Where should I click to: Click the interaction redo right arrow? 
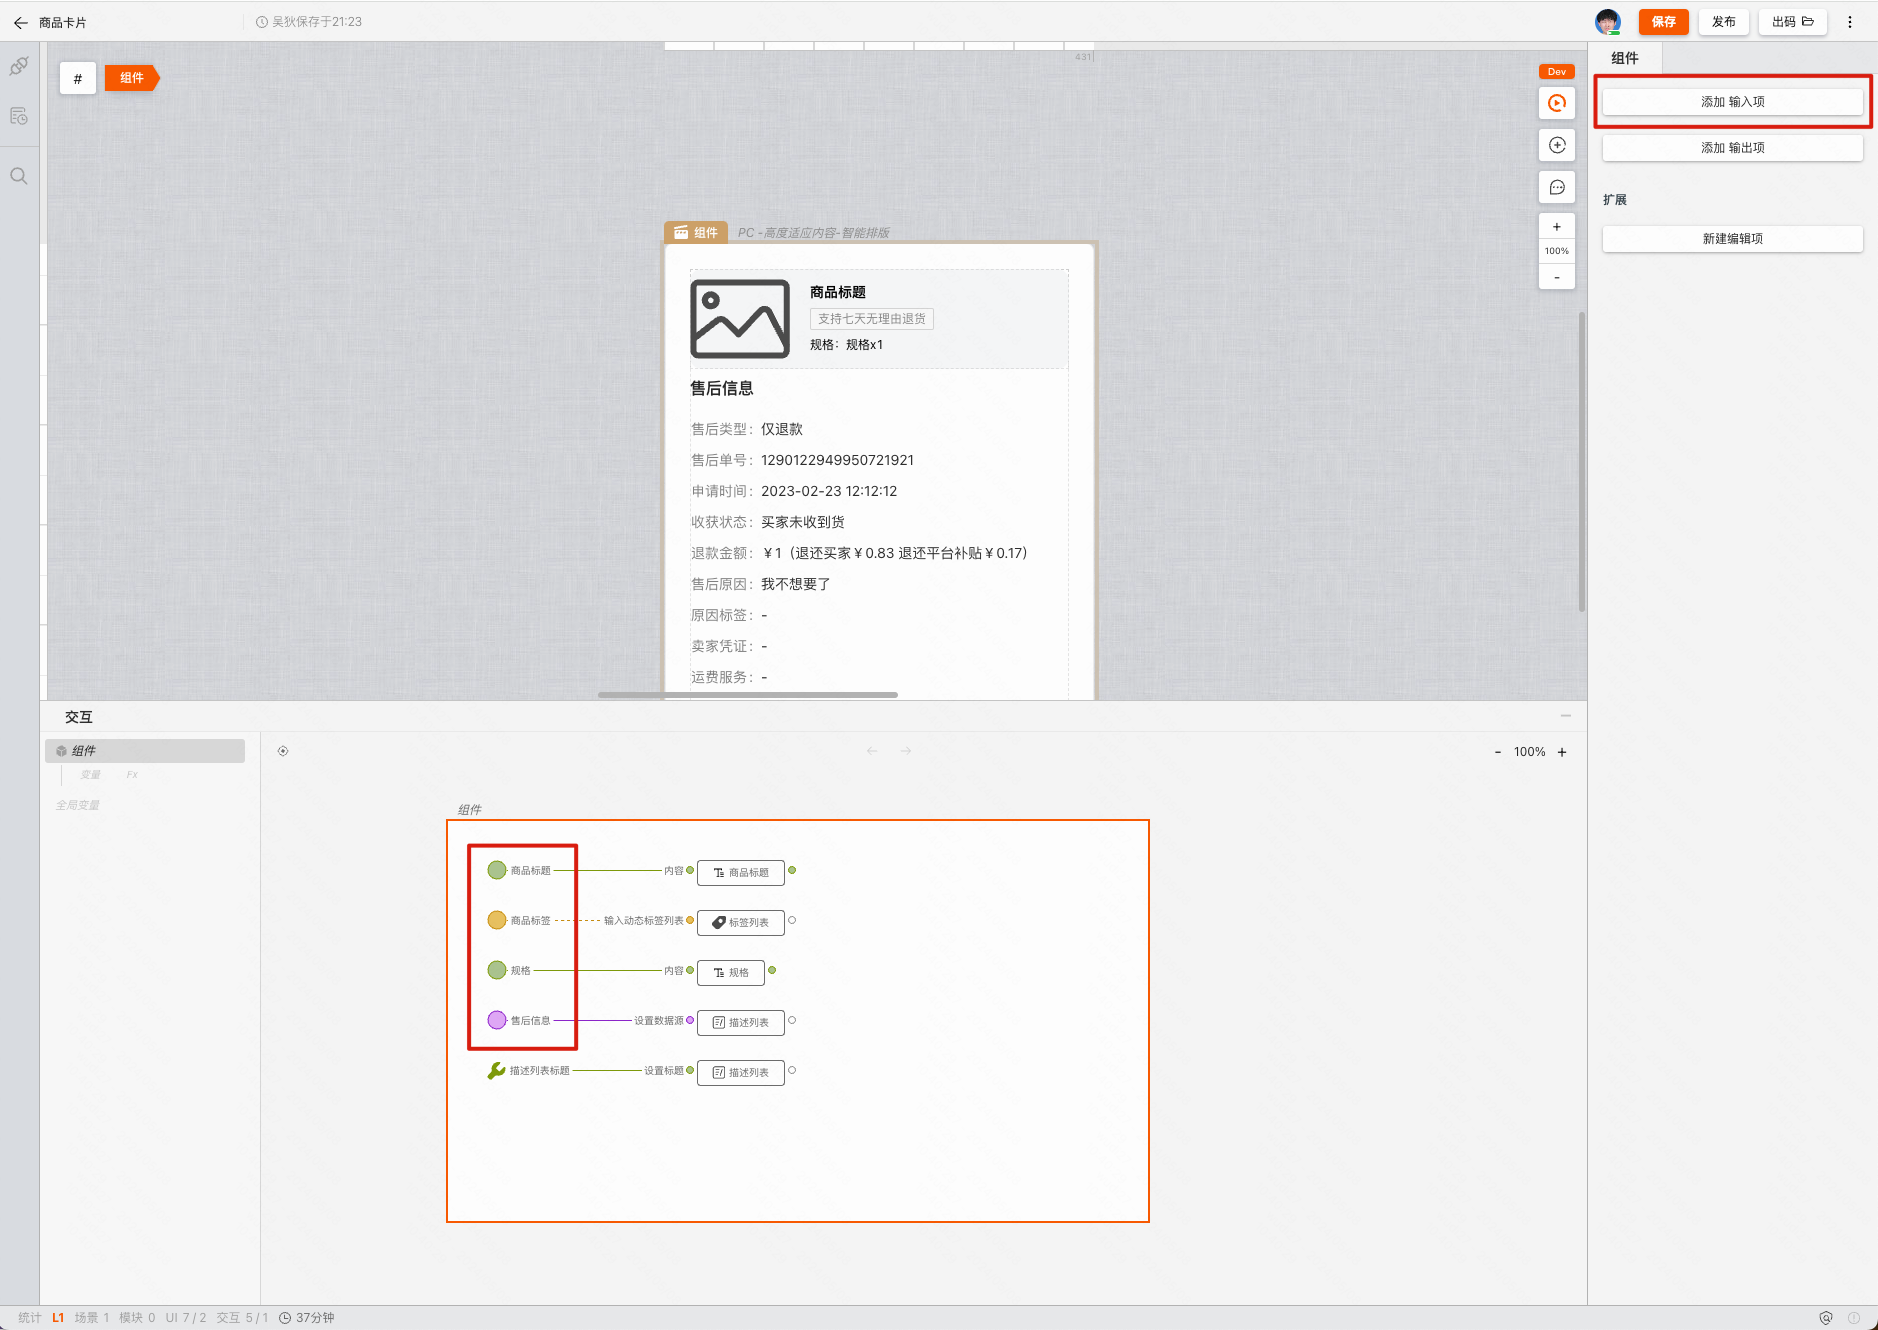[x=906, y=751]
